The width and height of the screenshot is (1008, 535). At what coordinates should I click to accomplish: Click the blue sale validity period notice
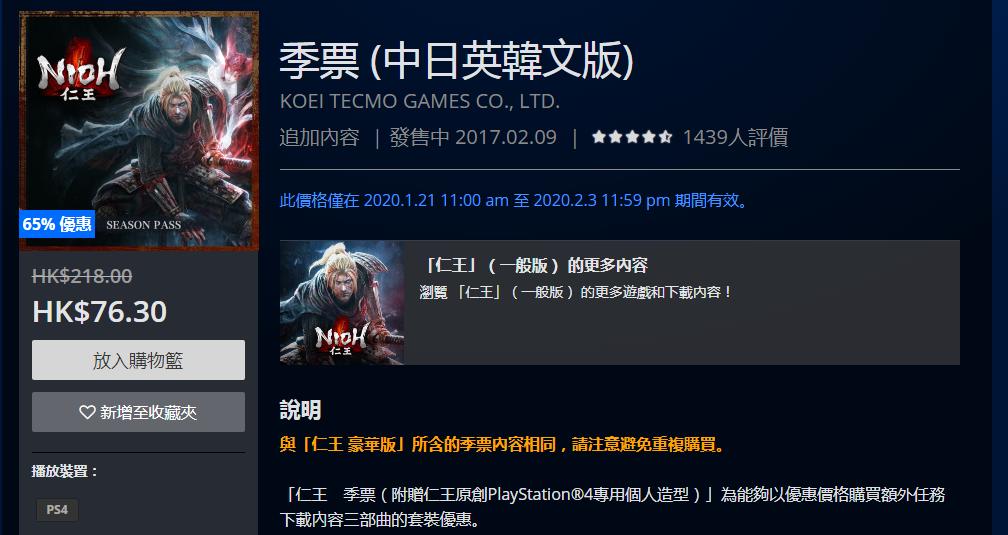click(515, 201)
